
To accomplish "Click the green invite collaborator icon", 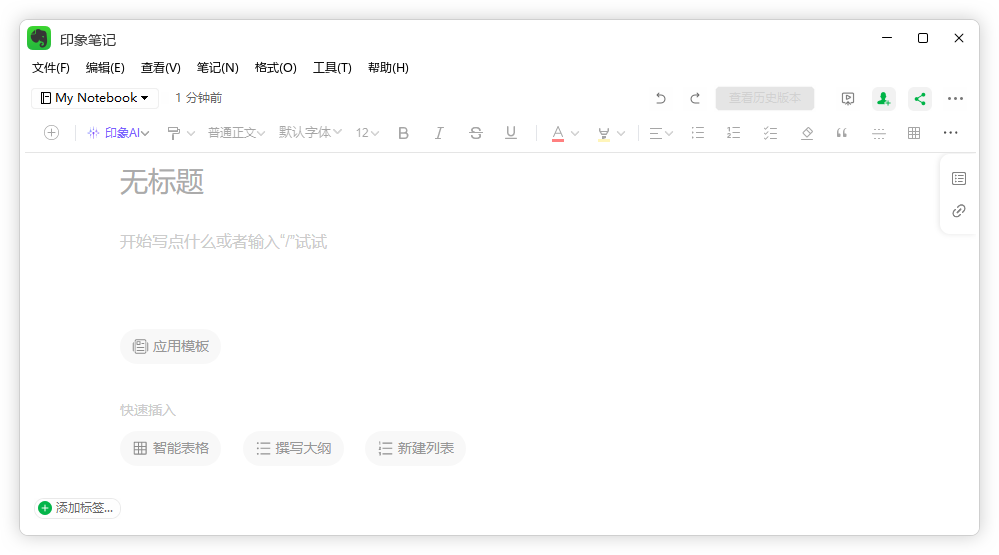I will [883, 99].
